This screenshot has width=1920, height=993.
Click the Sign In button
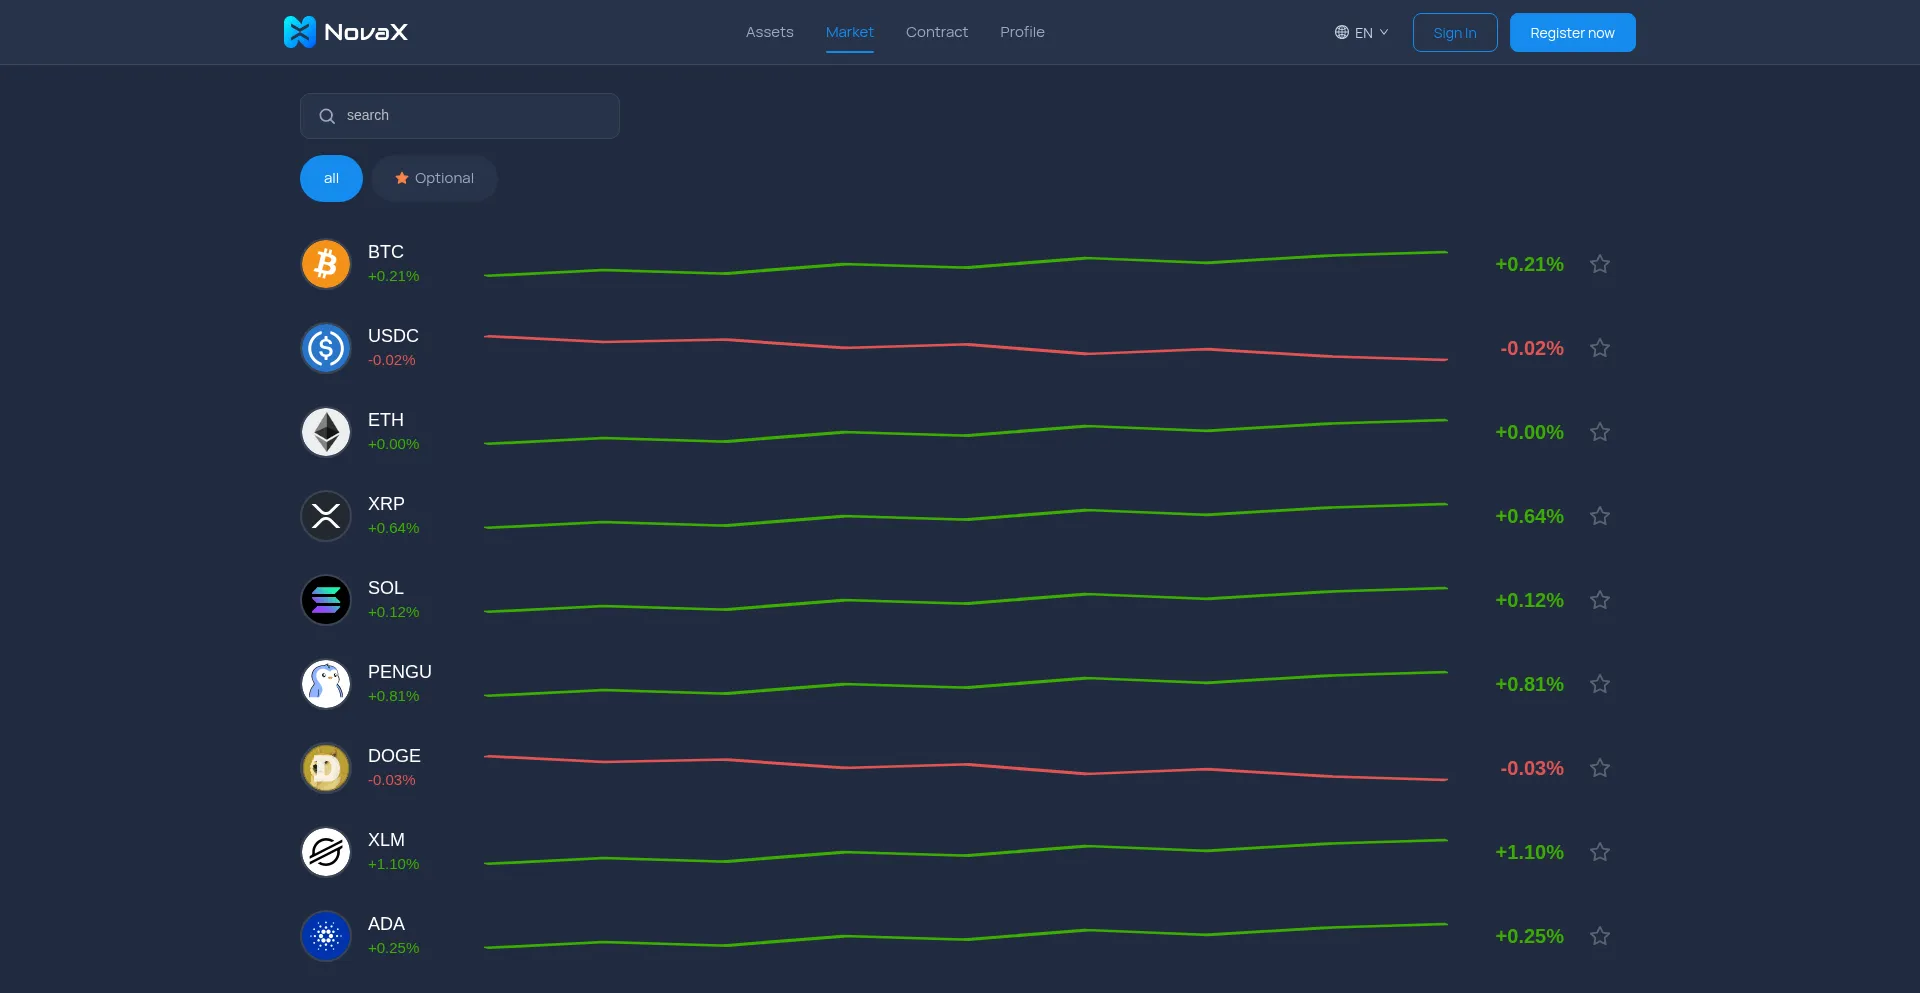1455,32
